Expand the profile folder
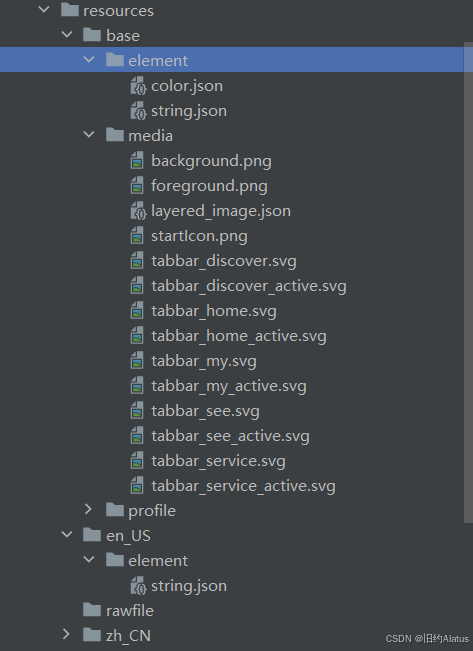Screen dimensions: 473x651 (x=88, y=510)
